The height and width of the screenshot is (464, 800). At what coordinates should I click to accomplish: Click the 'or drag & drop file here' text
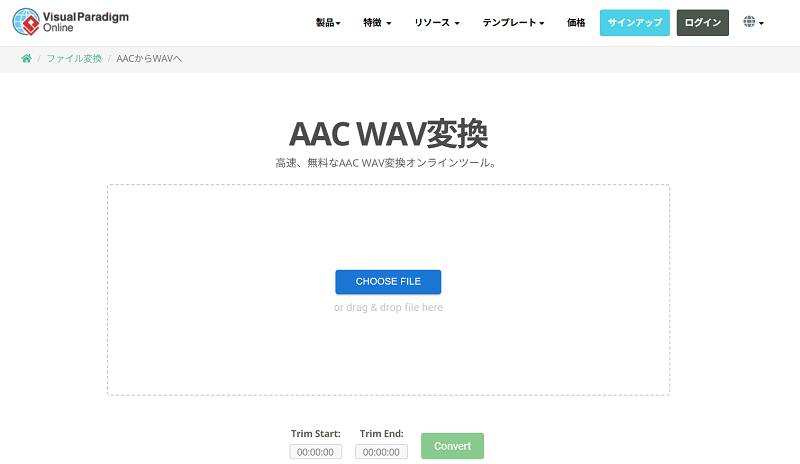coord(388,307)
